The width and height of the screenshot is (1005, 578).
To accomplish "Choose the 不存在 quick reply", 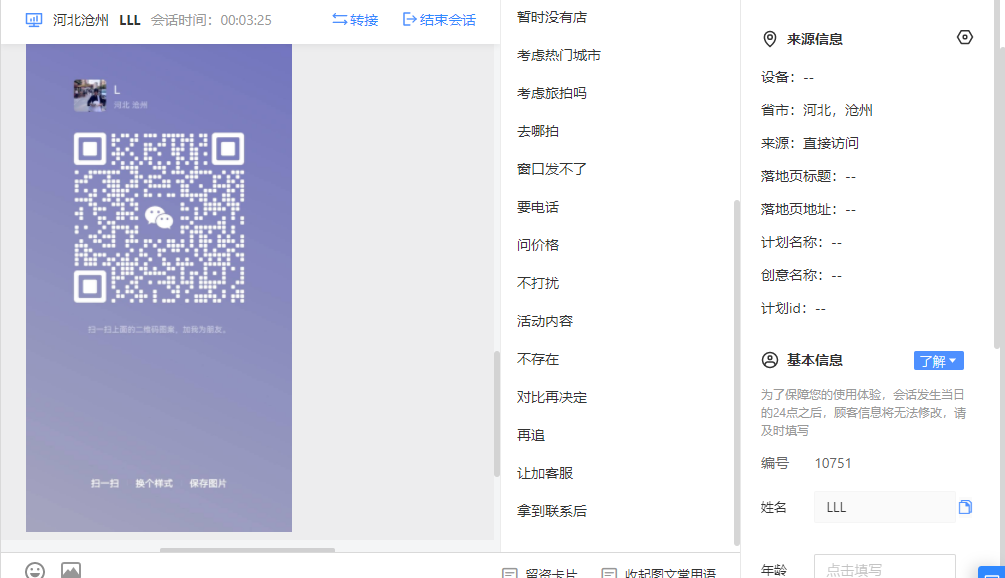I will click(538, 359).
